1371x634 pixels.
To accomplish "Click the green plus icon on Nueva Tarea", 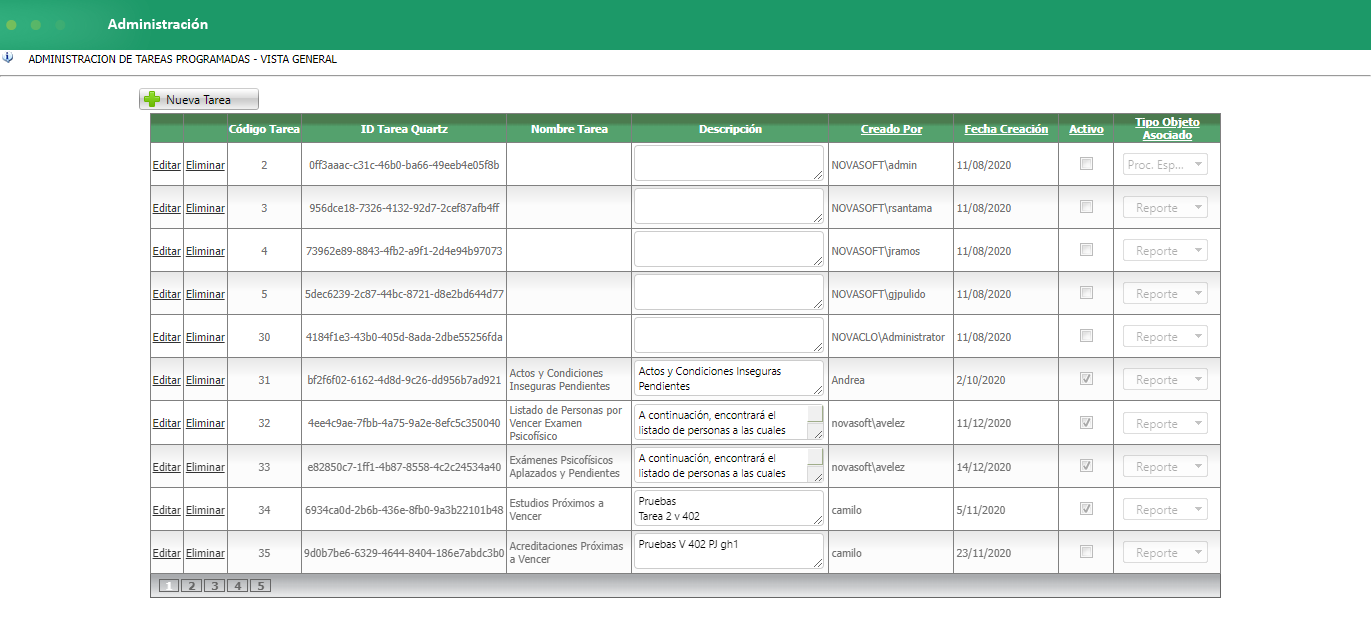I will (152, 99).
